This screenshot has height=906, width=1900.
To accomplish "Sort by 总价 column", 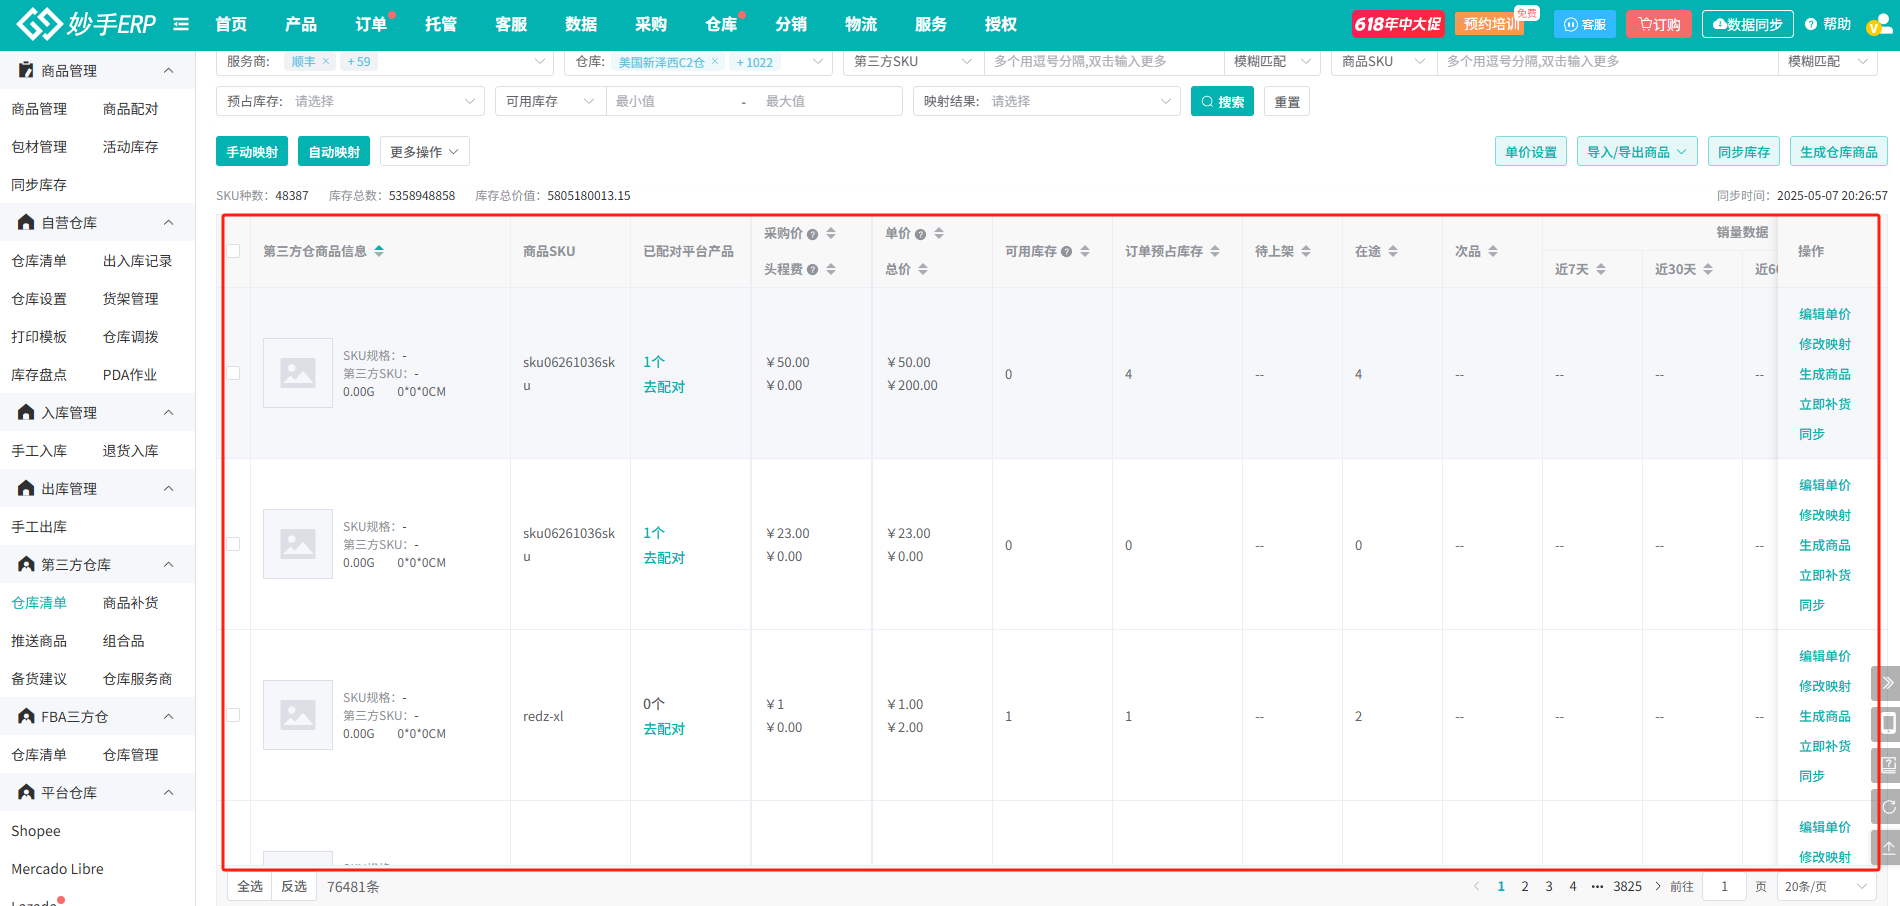I will 923,269.
